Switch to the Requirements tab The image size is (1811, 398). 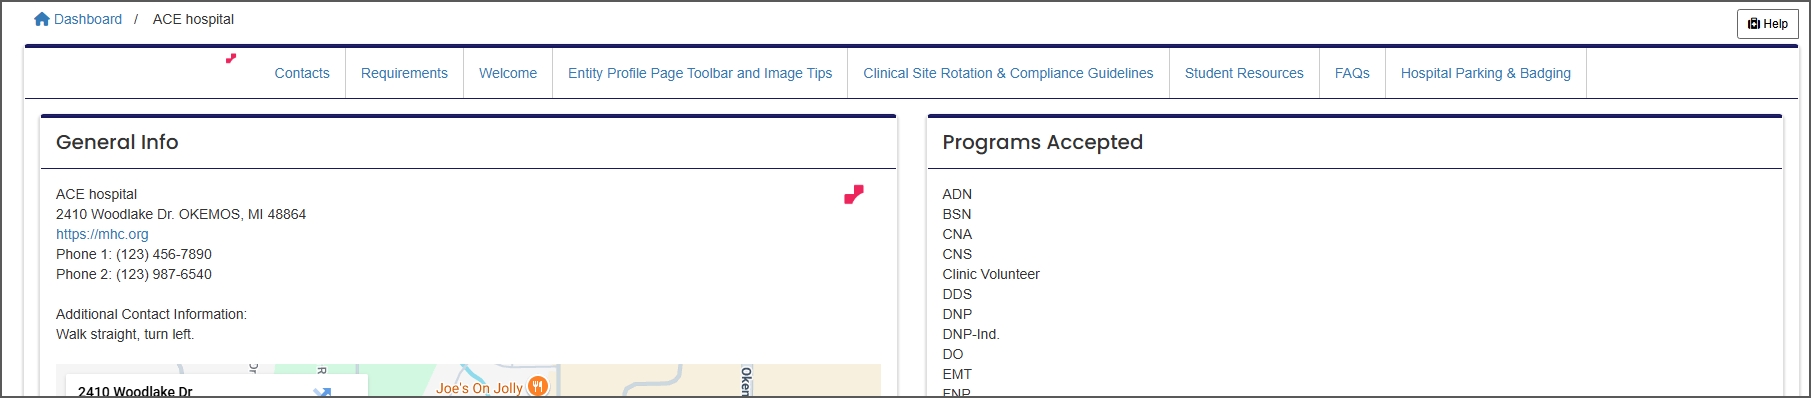point(404,73)
